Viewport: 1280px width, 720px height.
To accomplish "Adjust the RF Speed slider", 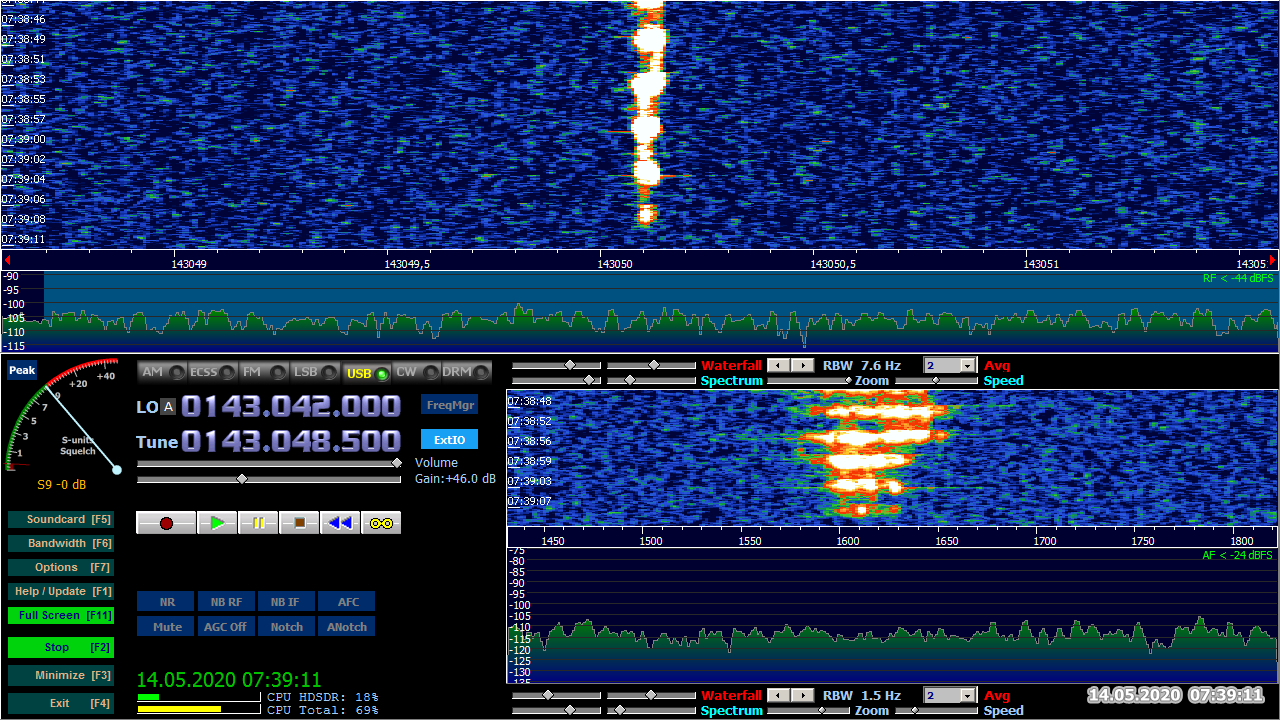I will [x=937, y=380].
